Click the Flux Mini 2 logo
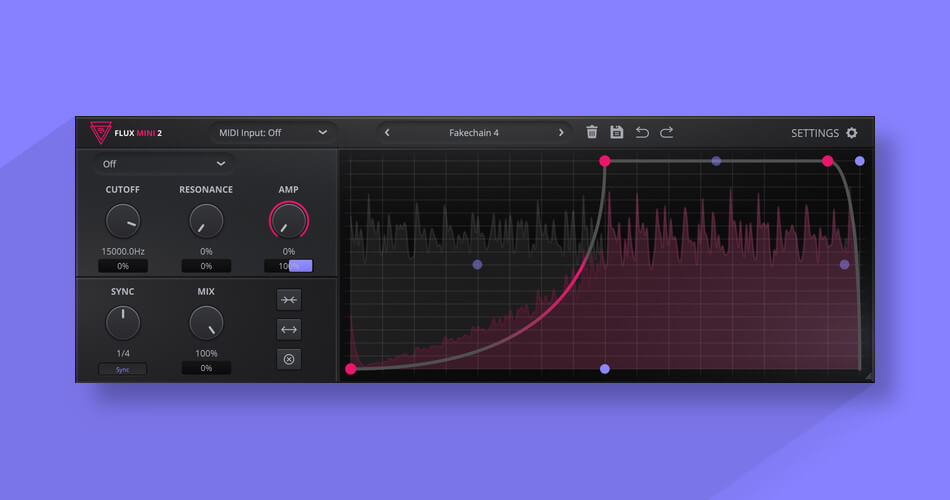The image size is (950, 500). (x=125, y=133)
